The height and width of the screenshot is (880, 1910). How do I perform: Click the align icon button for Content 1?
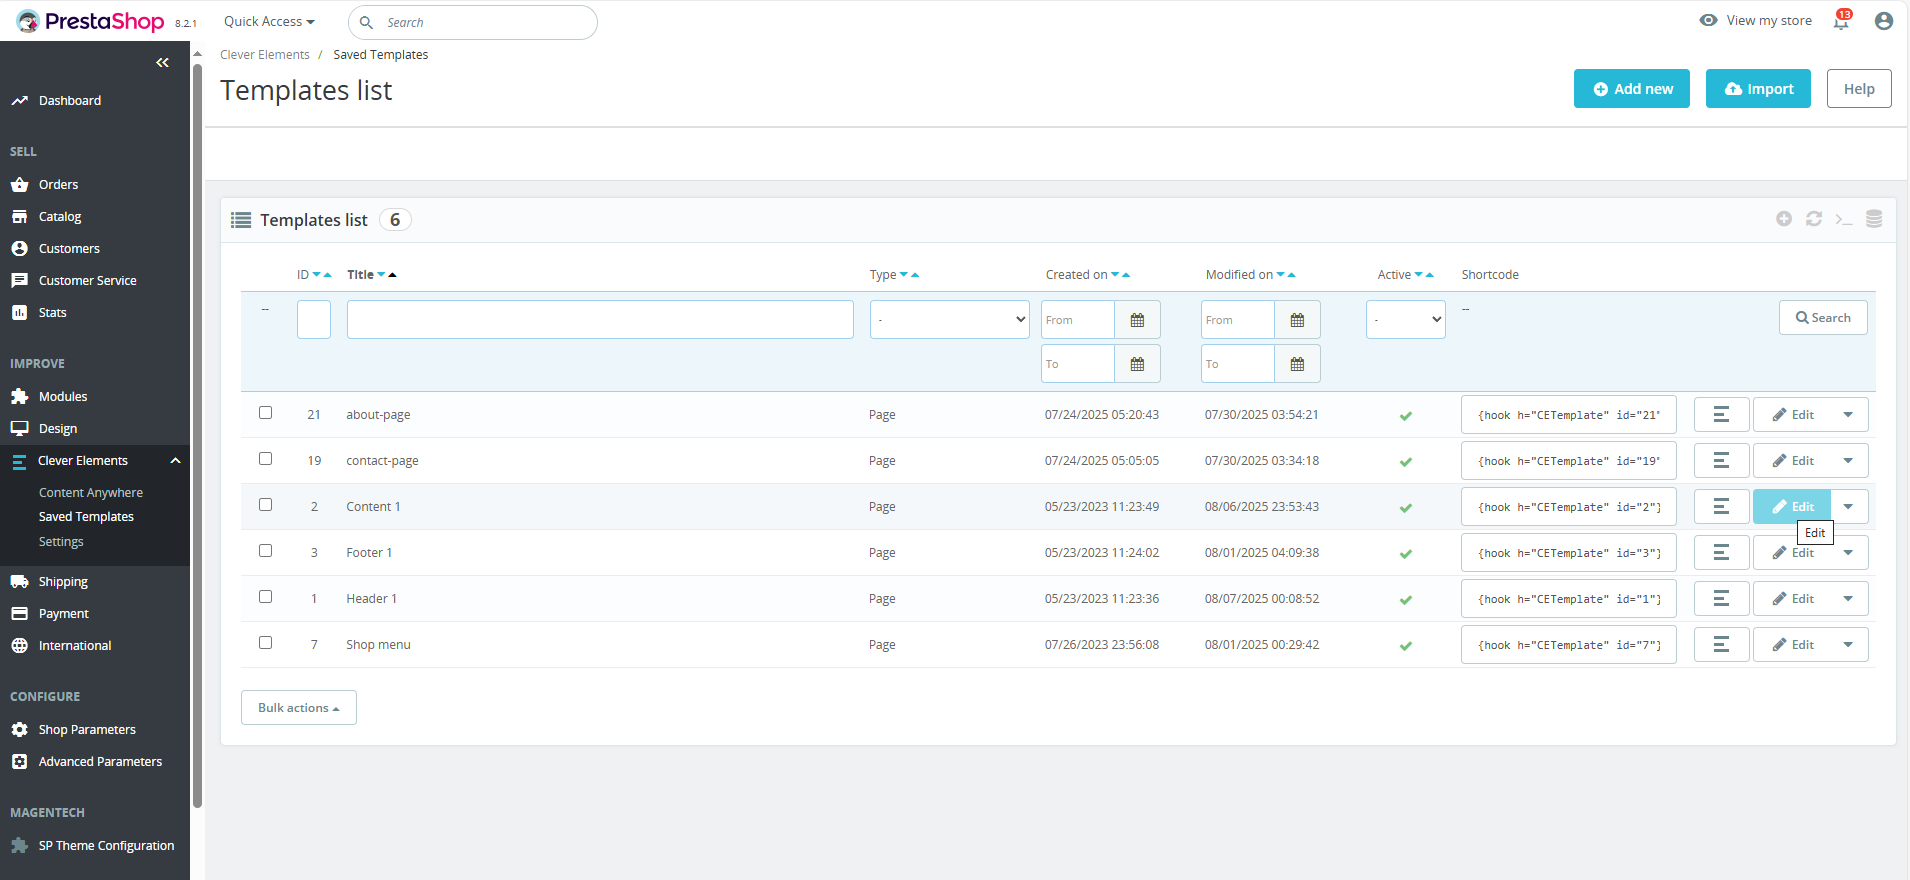click(x=1721, y=507)
